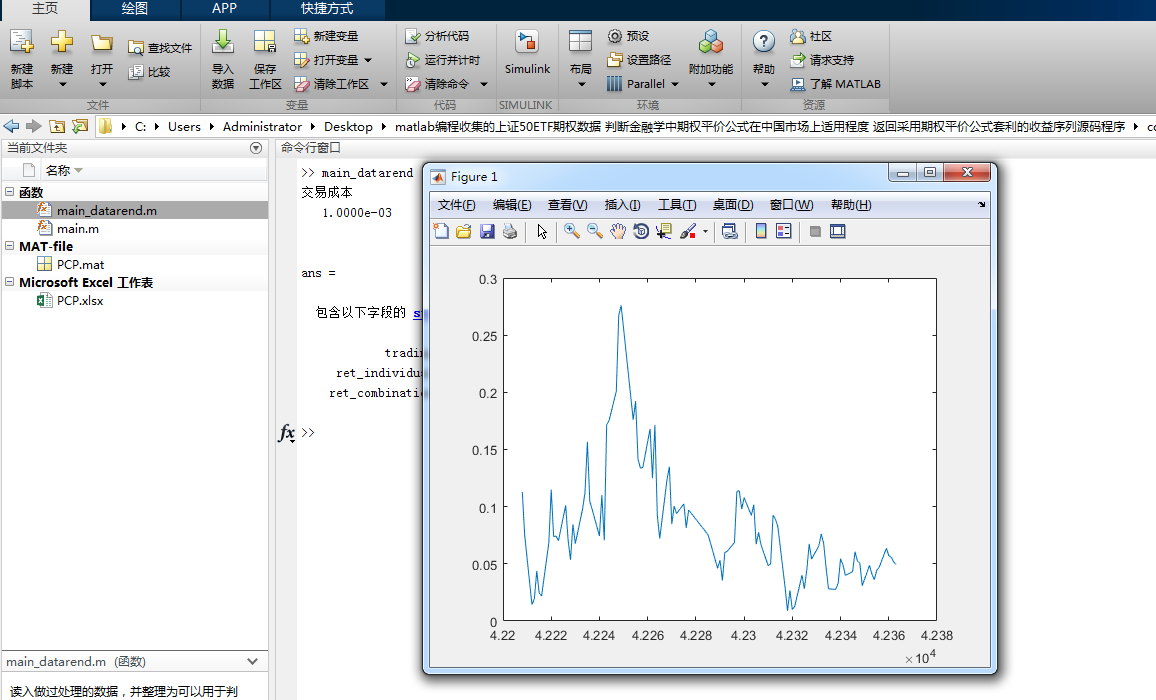Click the Users folder in address bar

point(184,127)
